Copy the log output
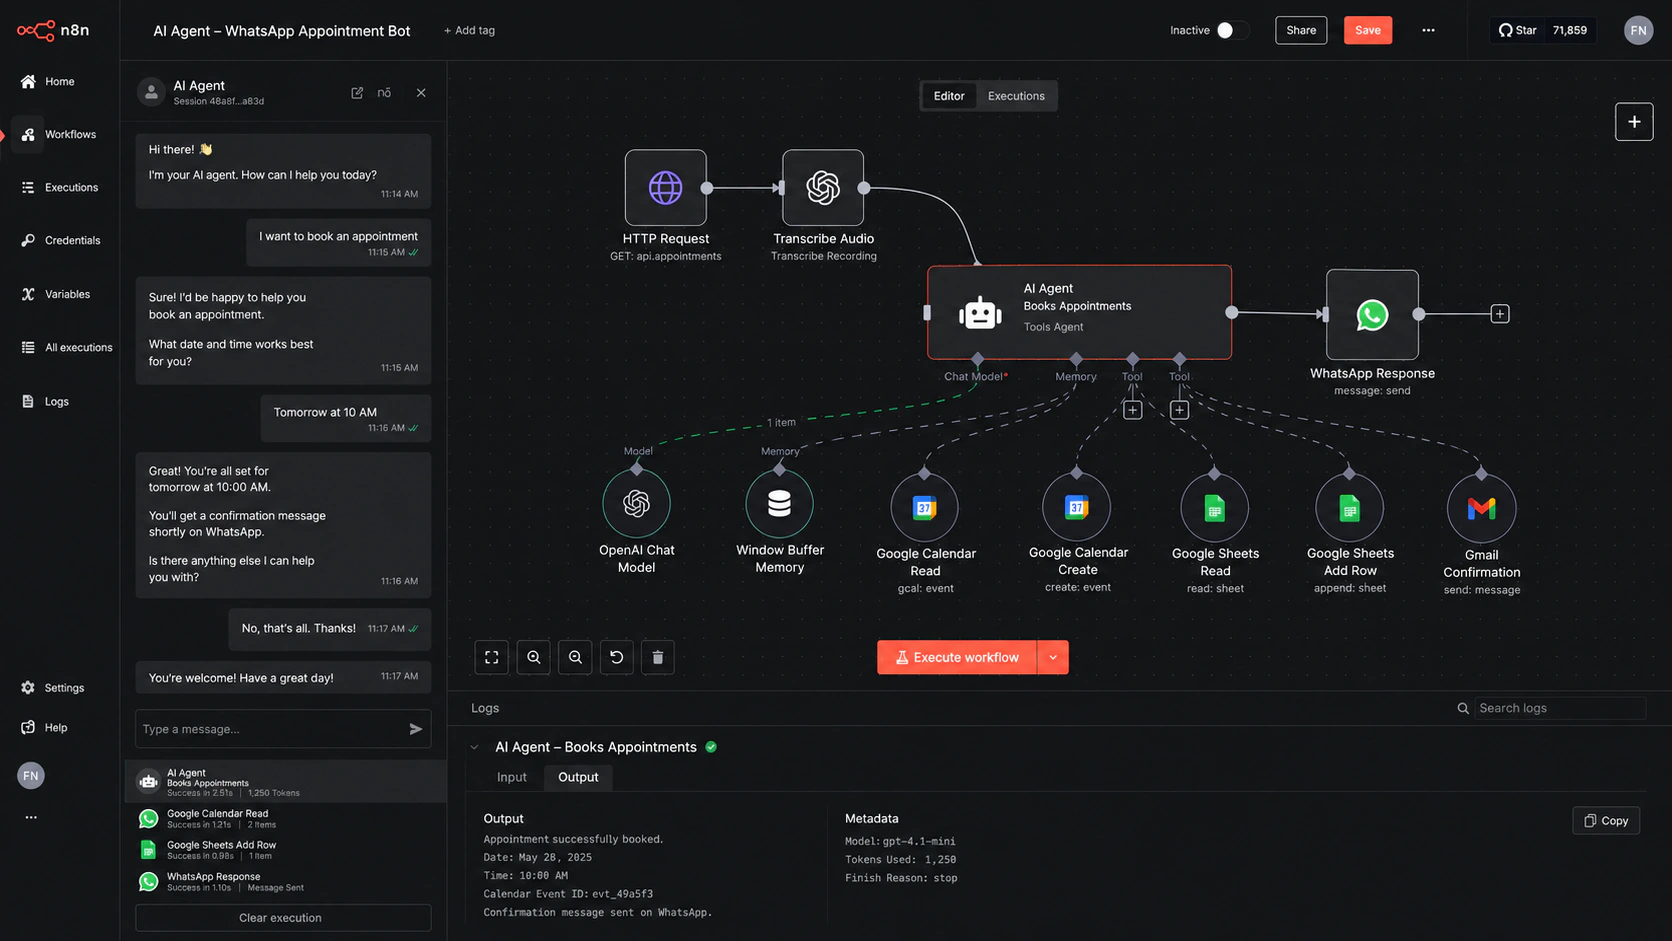The height and width of the screenshot is (941, 1672). coord(1606,820)
